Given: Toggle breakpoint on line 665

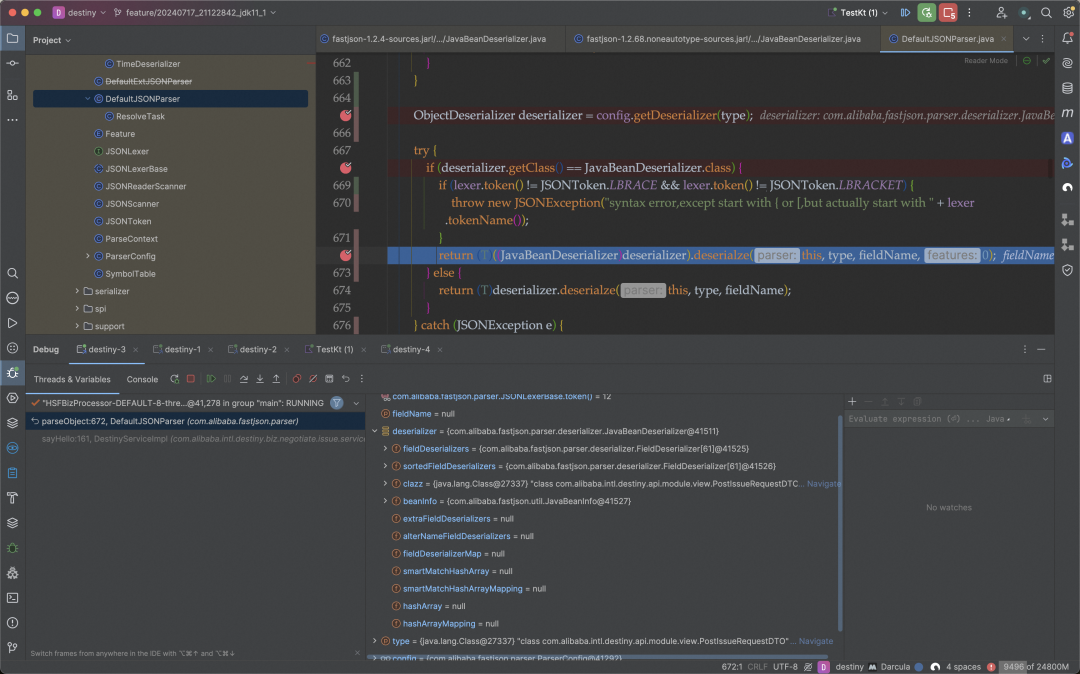Looking at the screenshot, I should 346,115.
